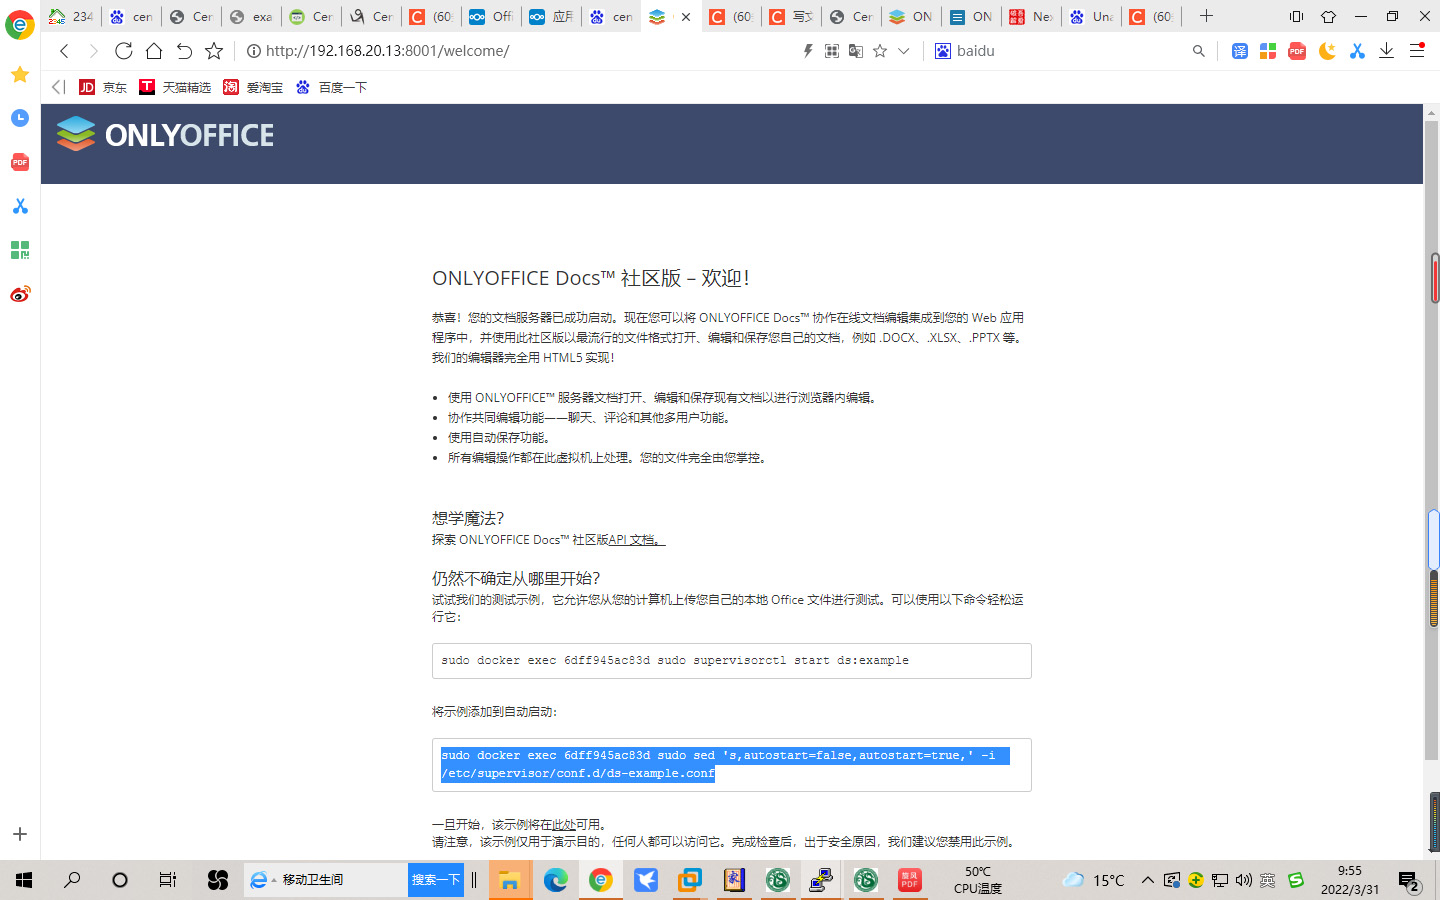Open the 百度一下 bookmark
This screenshot has height=900, width=1440.
331,87
